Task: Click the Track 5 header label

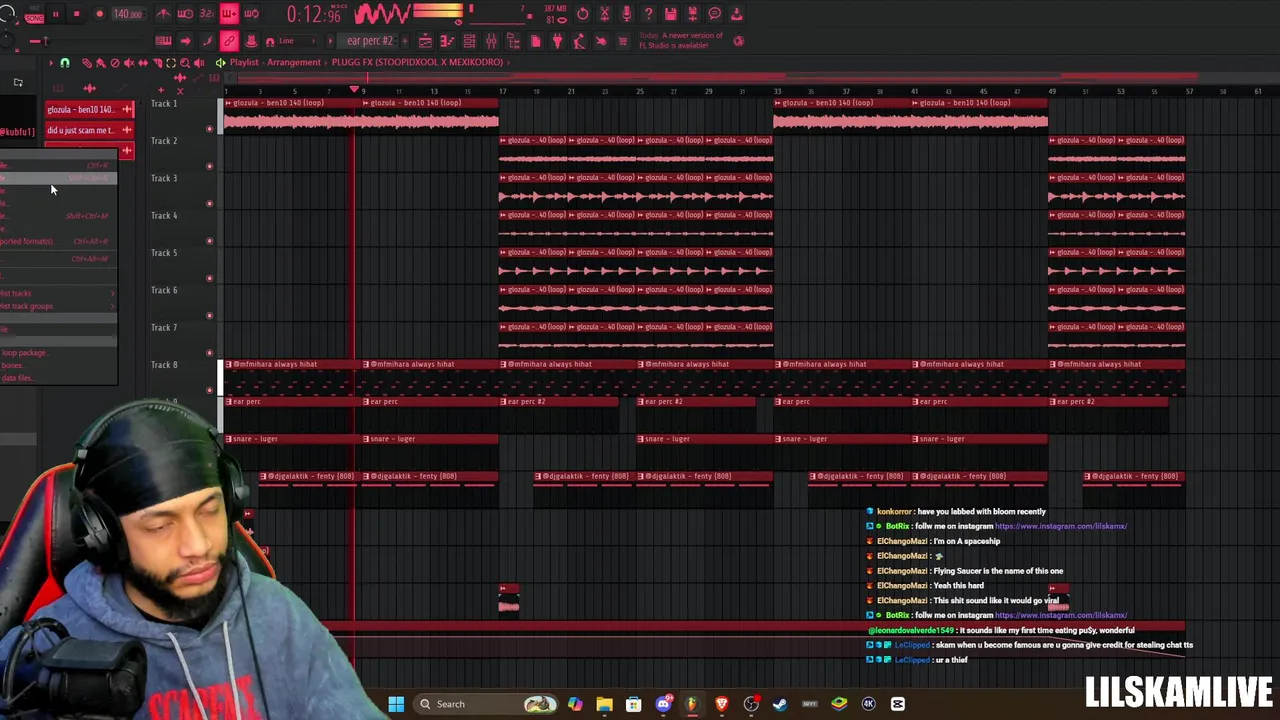Action: 164,253
